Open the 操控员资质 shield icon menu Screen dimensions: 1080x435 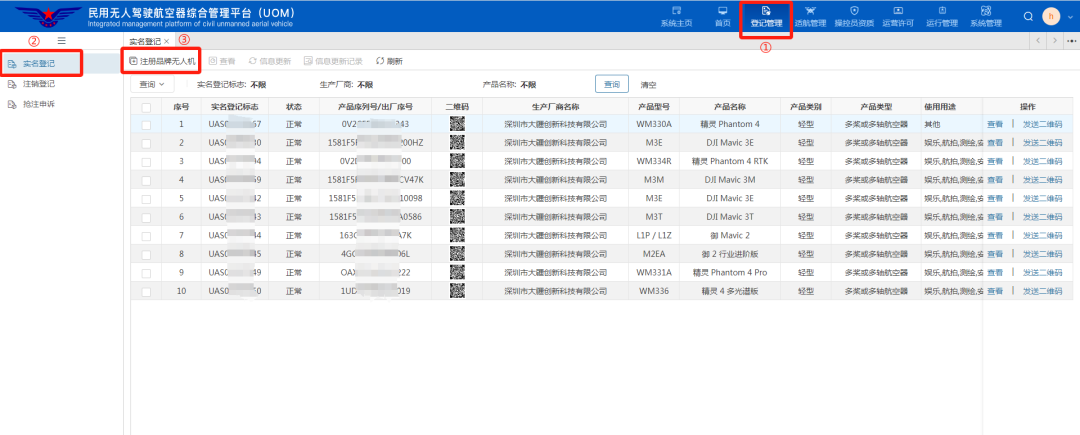point(854,17)
